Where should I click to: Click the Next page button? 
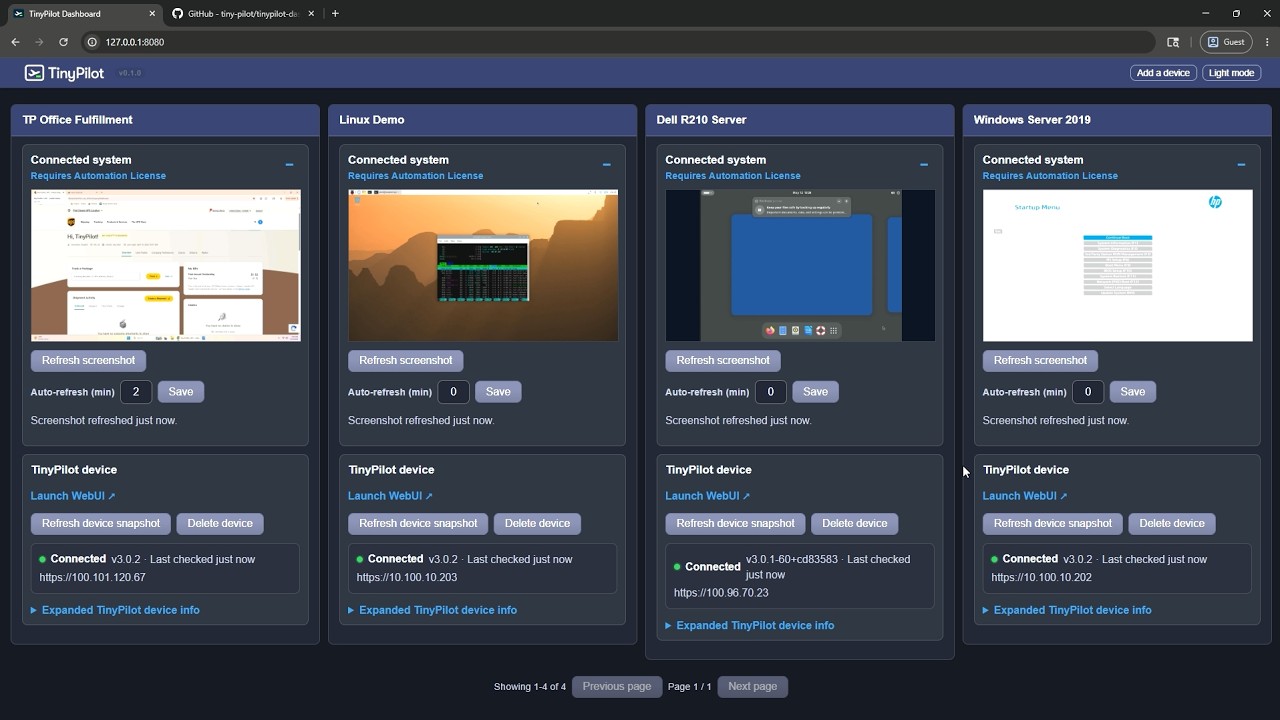coord(753,687)
